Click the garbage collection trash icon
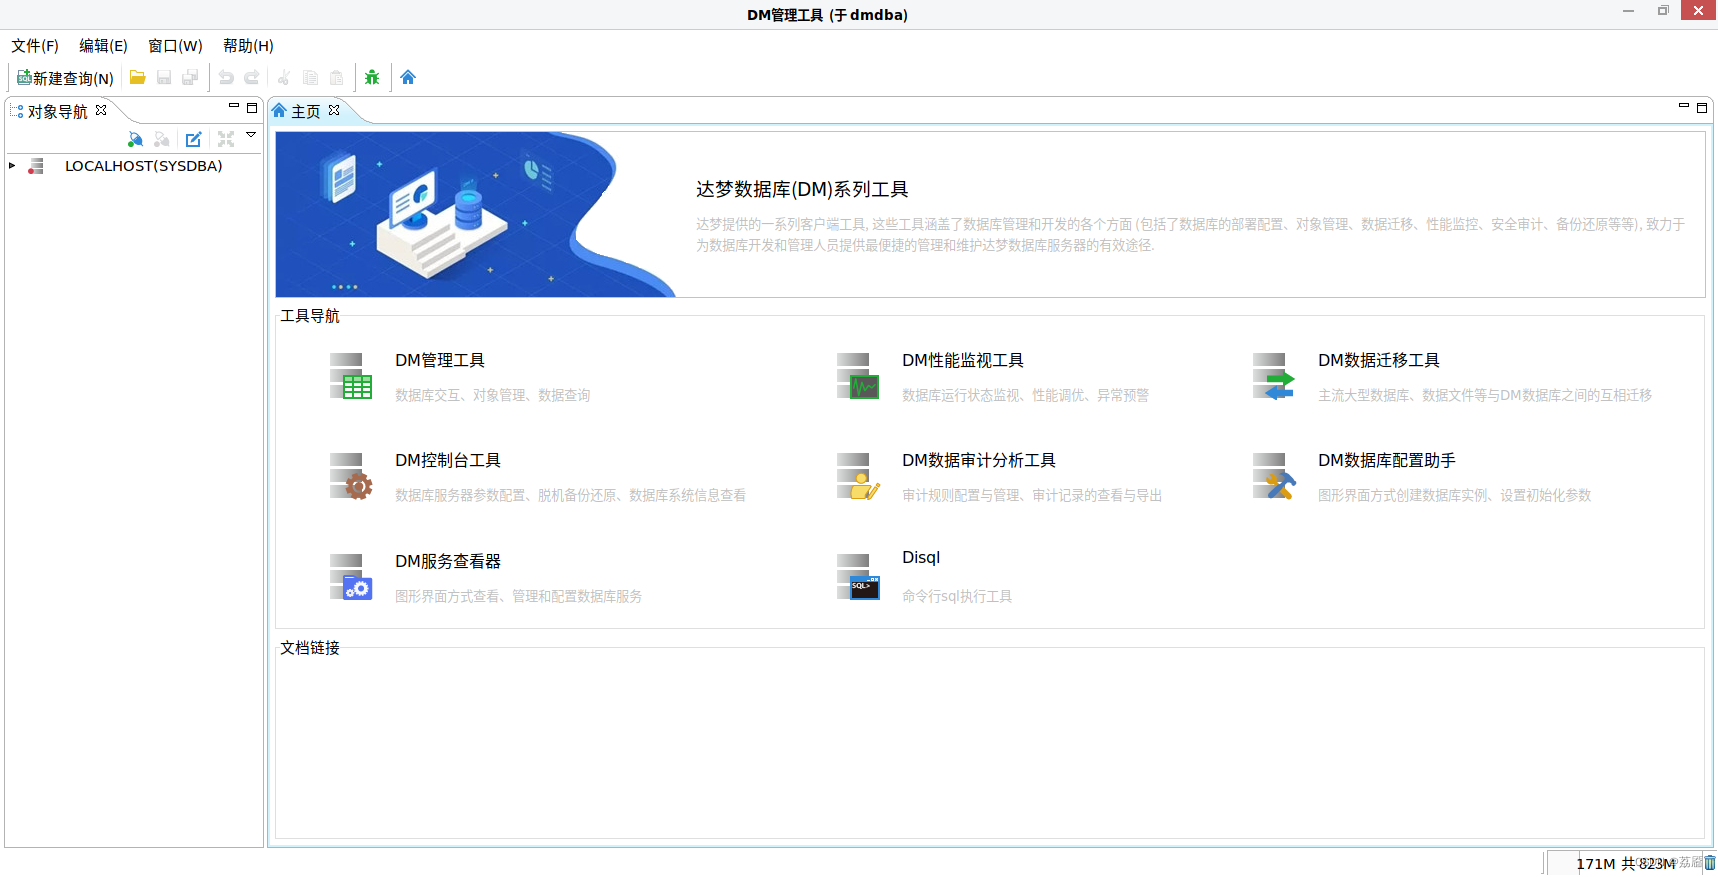The height and width of the screenshot is (877, 1718). [1709, 863]
